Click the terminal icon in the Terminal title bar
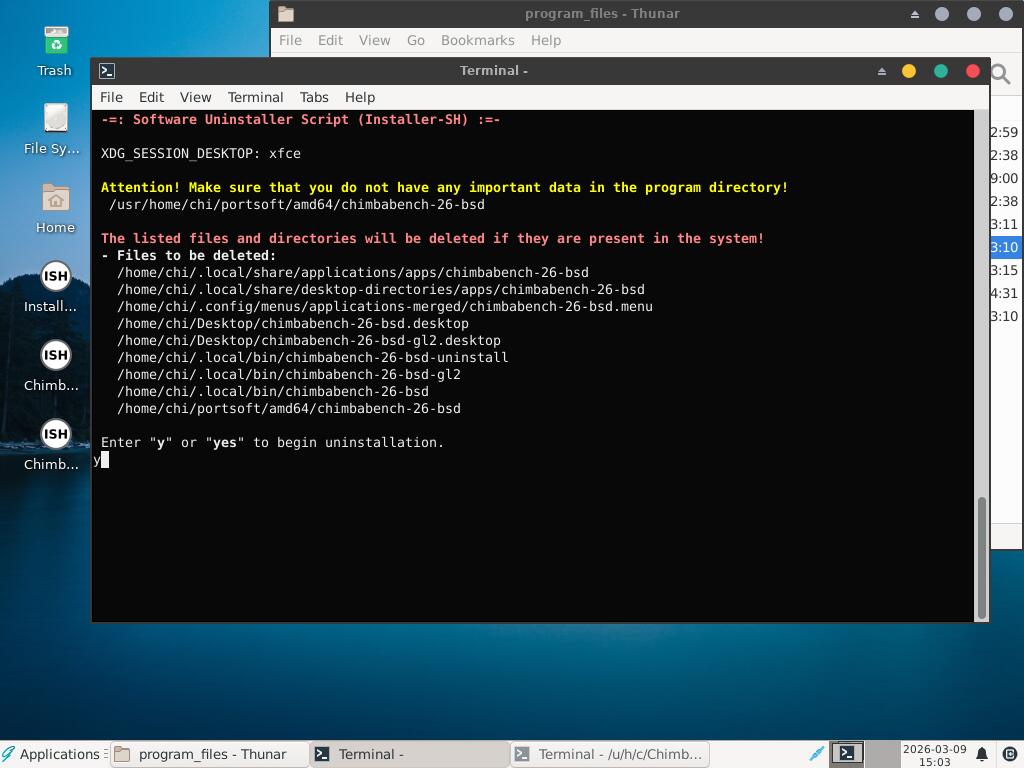 click(x=107, y=71)
